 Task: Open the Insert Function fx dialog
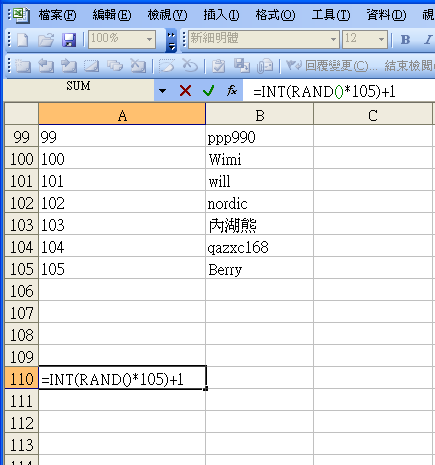tap(232, 90)
